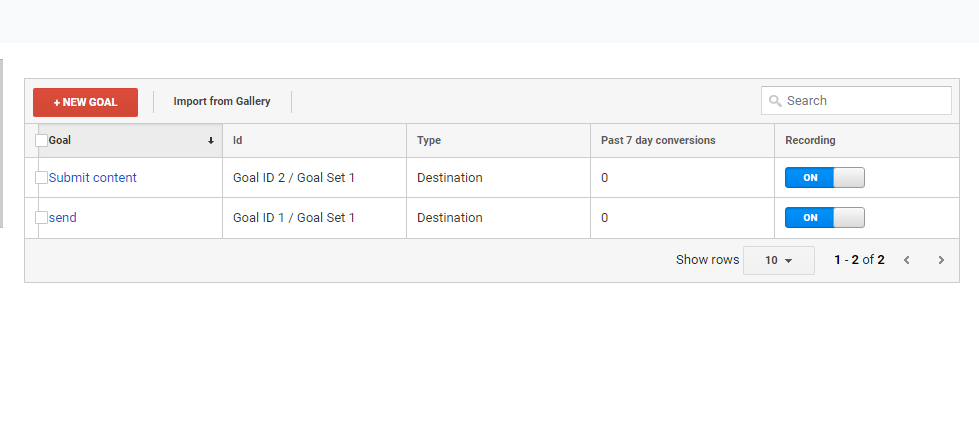Click the magnifier icon in Search box
The height and width of the screenshot is (426, 979).
[x=775, y=101]
